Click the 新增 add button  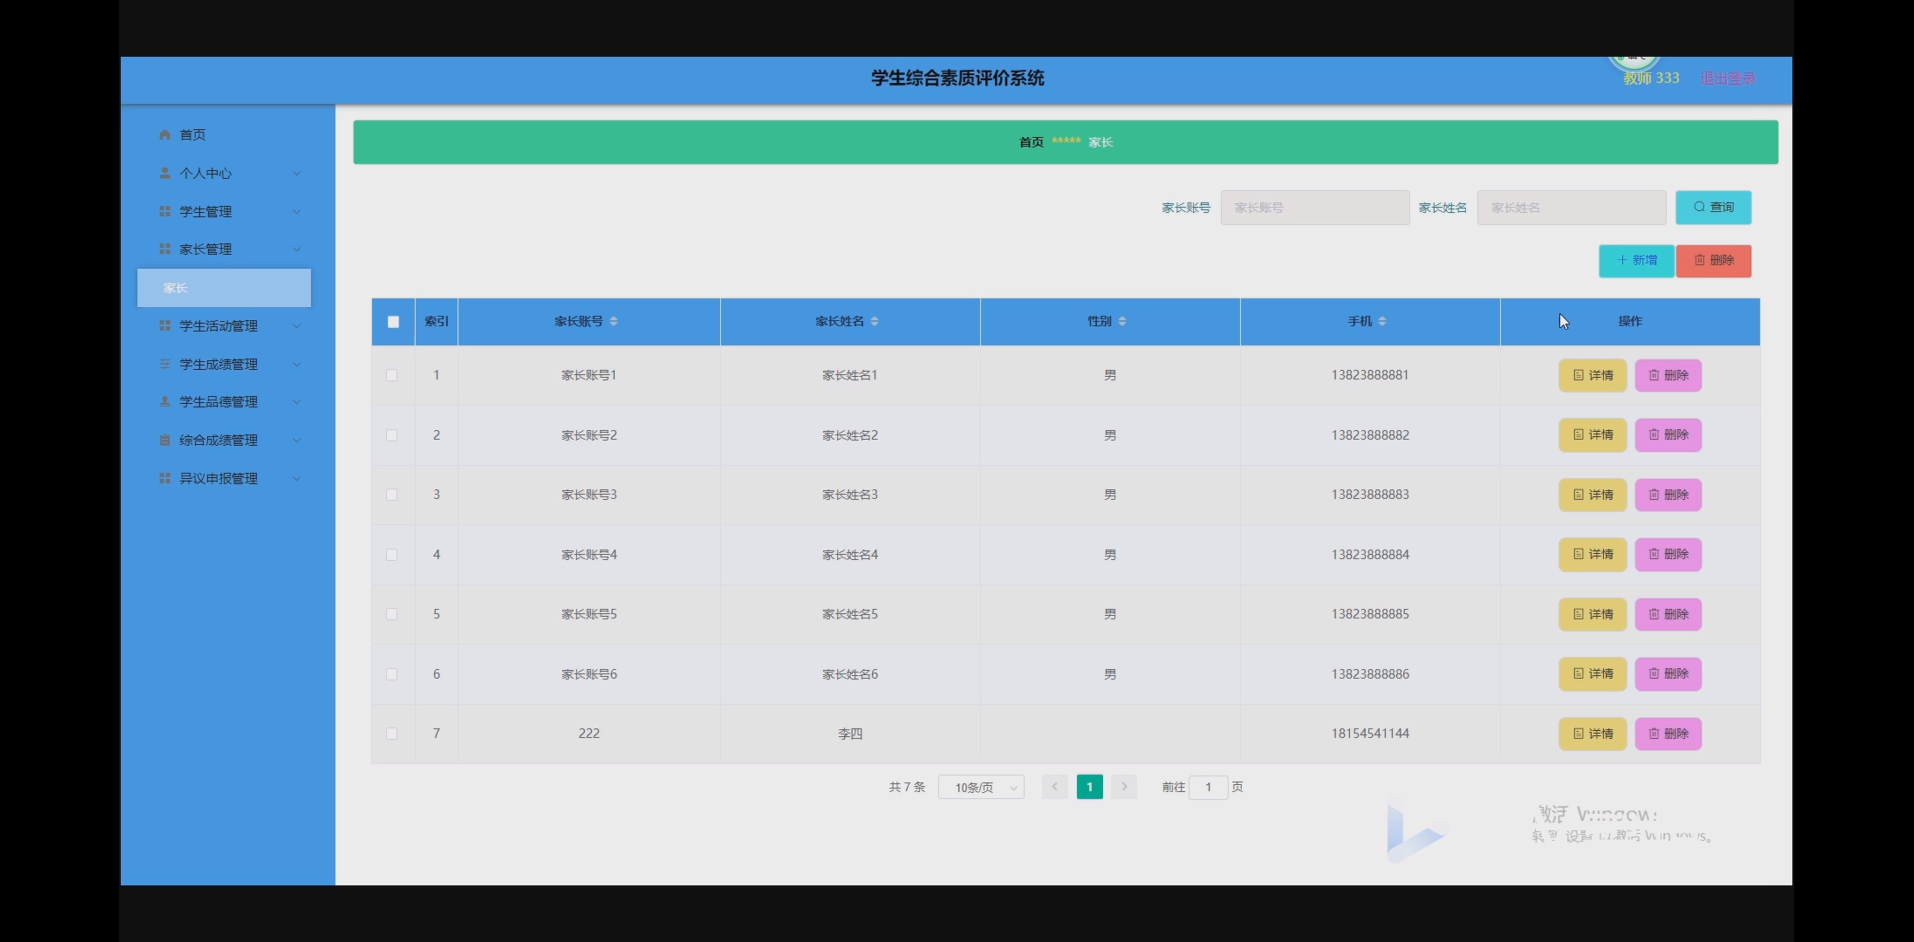click(1636, 261)
